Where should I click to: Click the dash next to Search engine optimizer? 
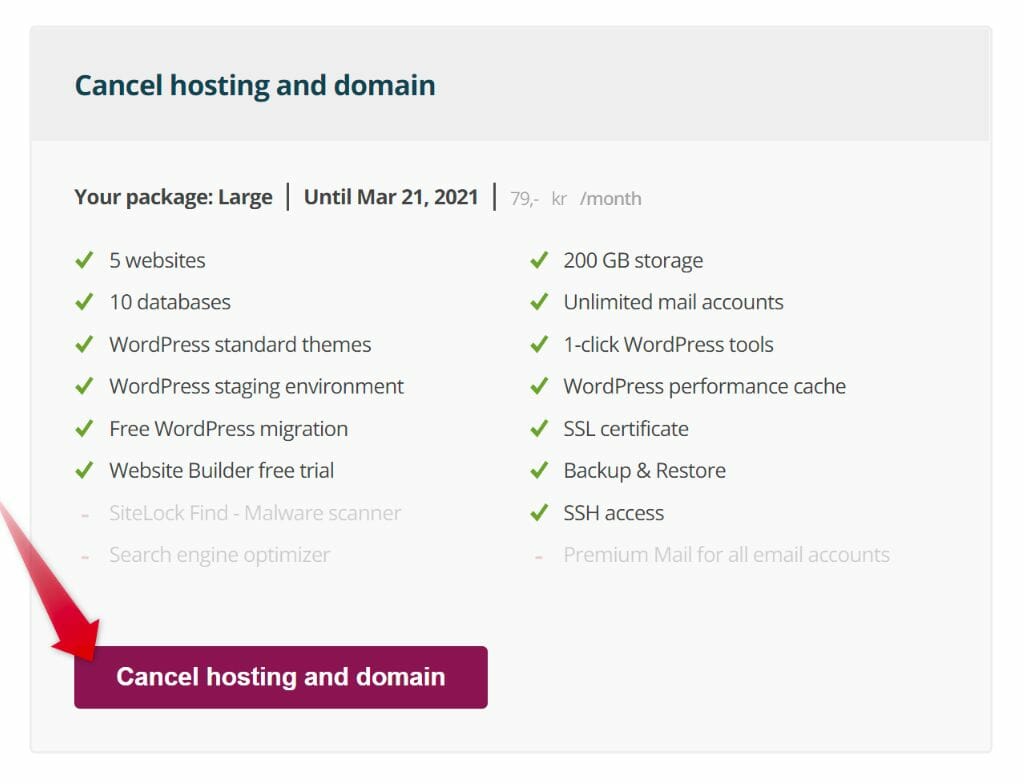point(84,555)
